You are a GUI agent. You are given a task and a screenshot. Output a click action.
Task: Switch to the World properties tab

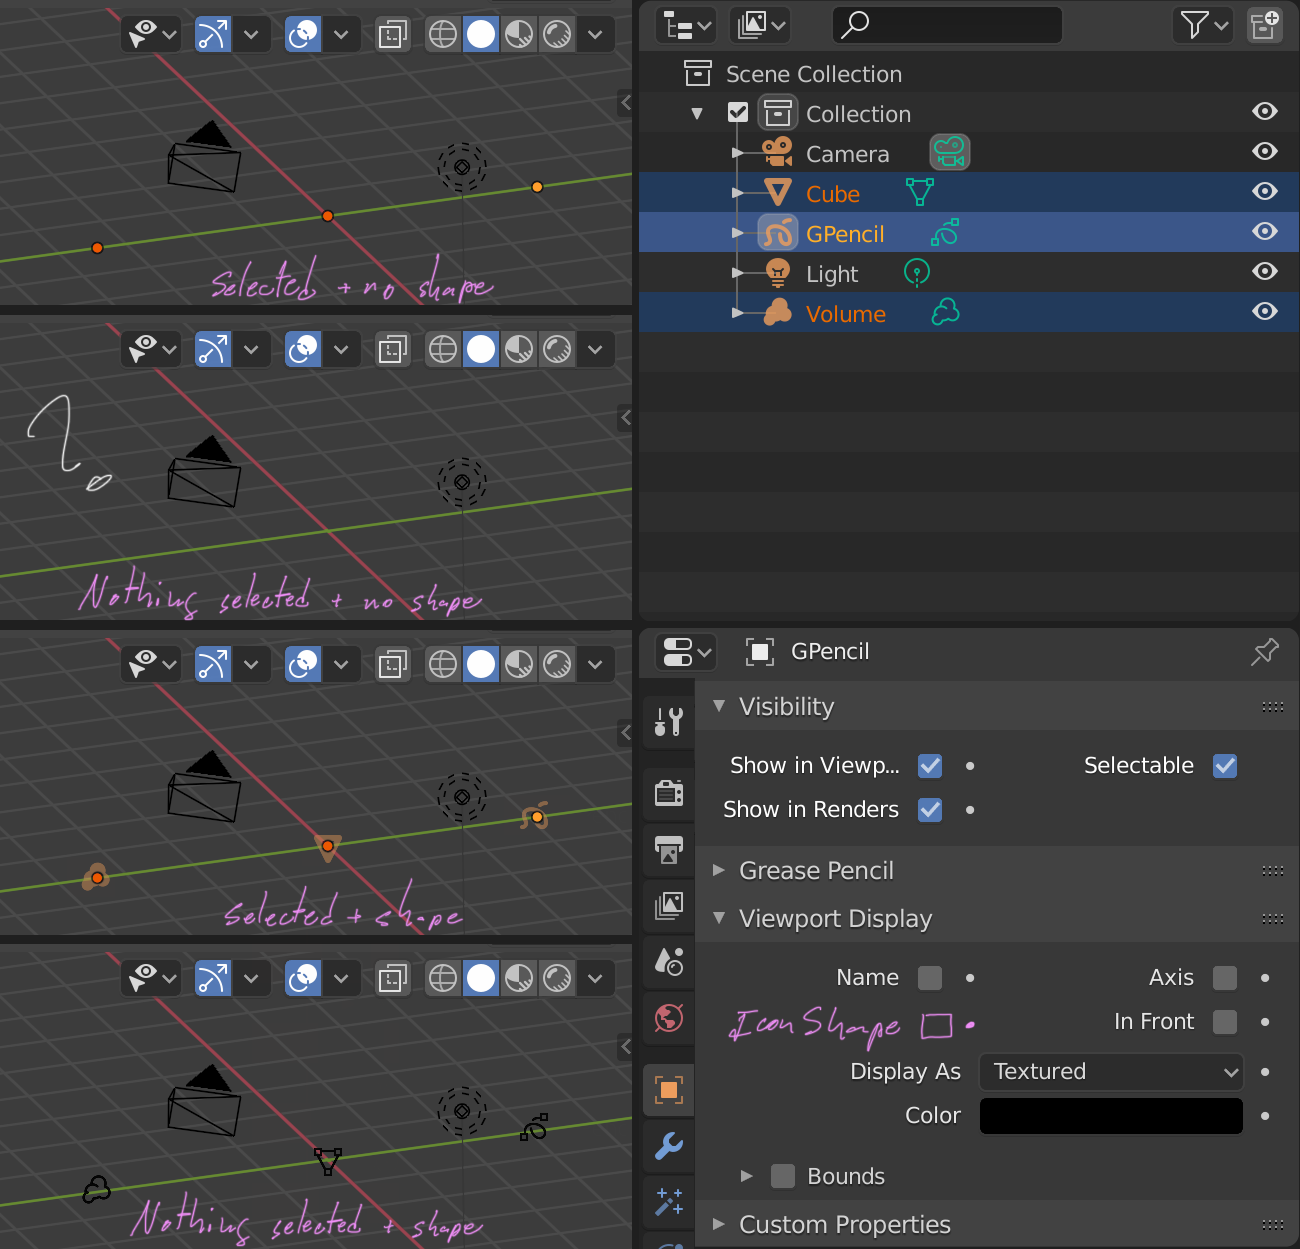pos(669,1019)
